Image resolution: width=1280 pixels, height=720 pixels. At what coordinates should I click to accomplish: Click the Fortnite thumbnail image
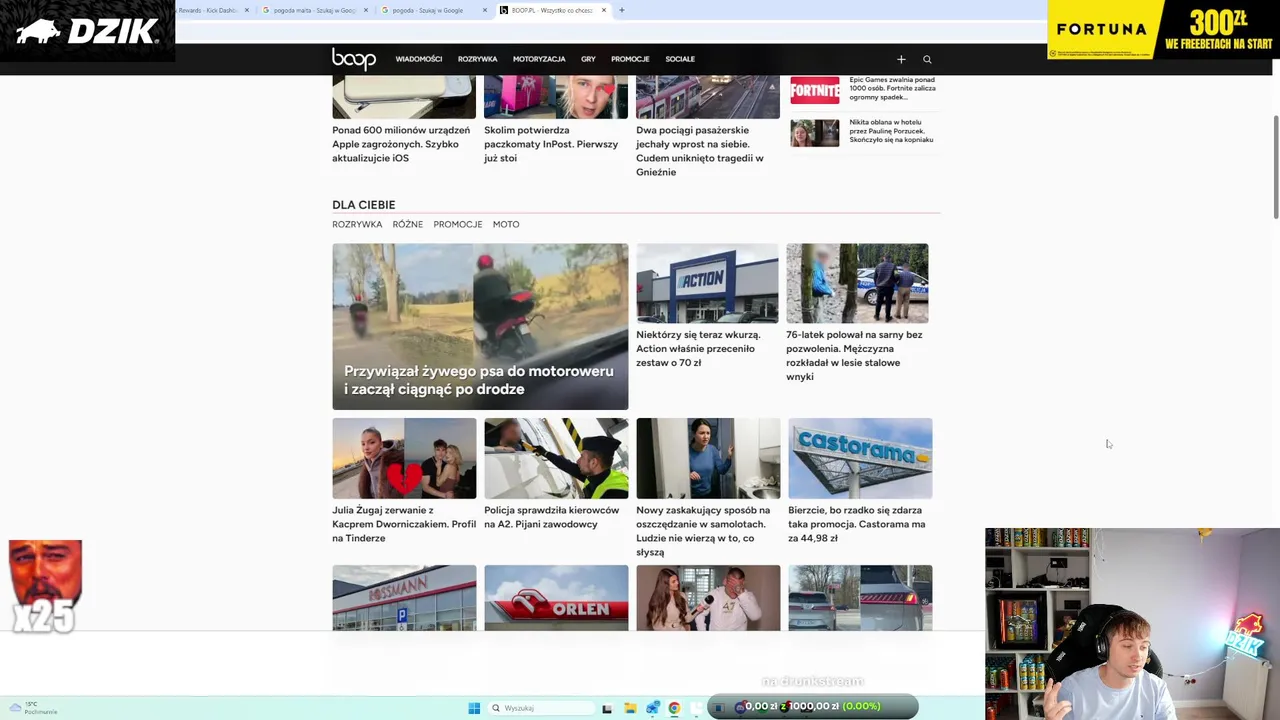click(x=815, y=90)
